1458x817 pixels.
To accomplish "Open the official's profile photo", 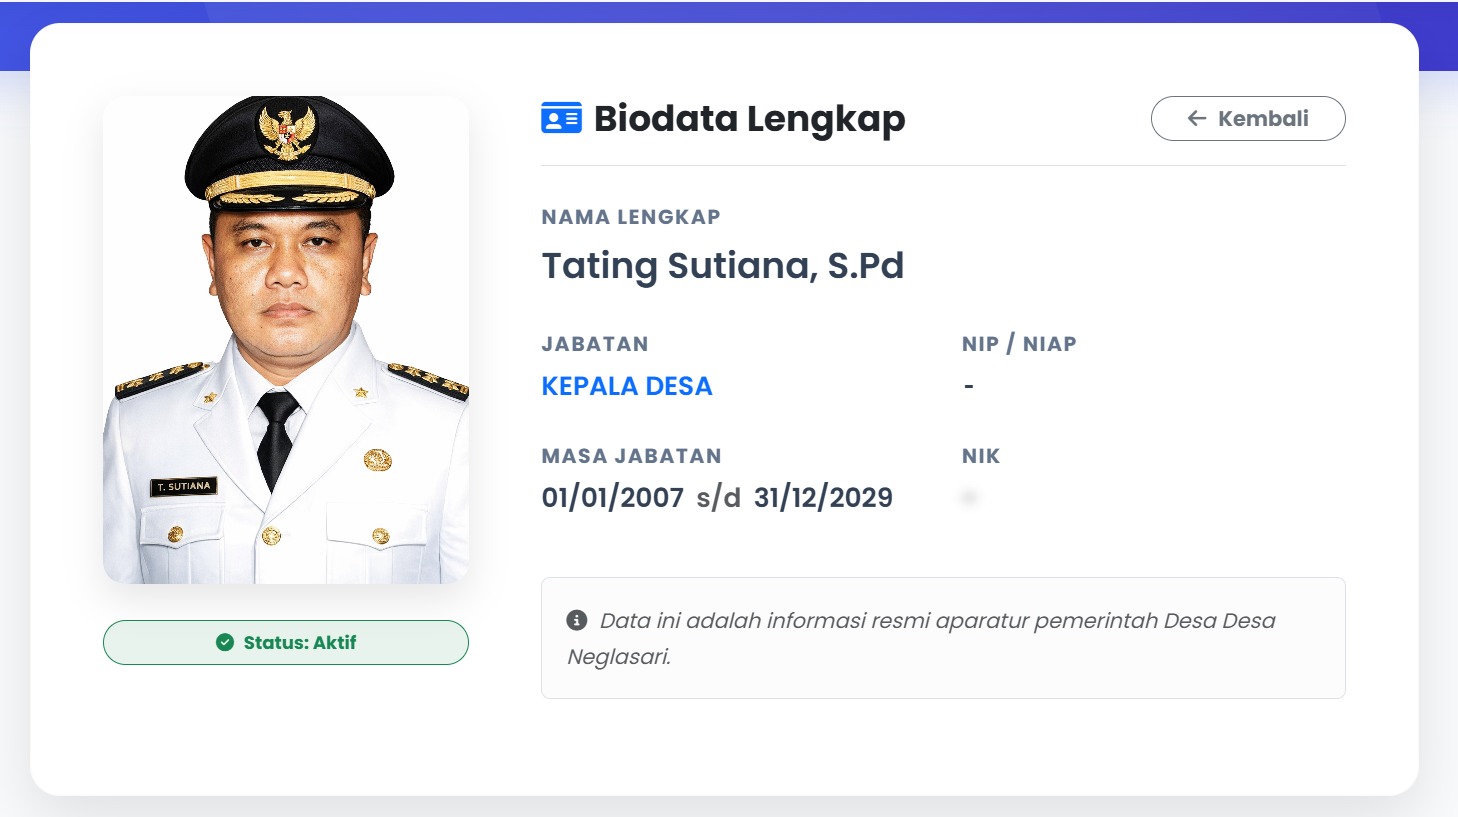I will point(286,340).
